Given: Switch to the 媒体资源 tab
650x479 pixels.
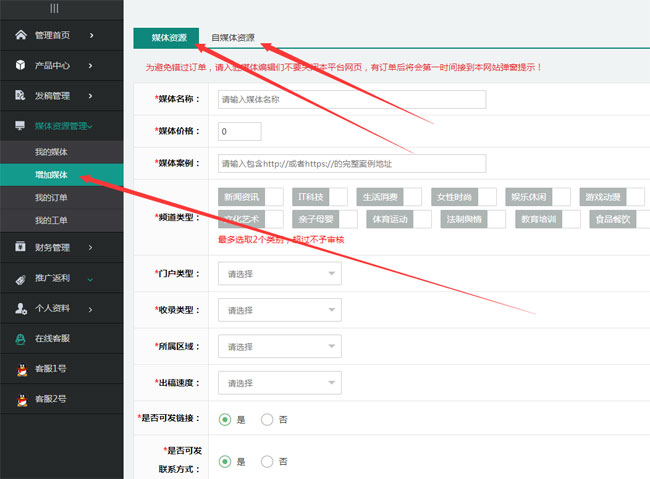Looking at the screenshot, I should pos(168,38).
